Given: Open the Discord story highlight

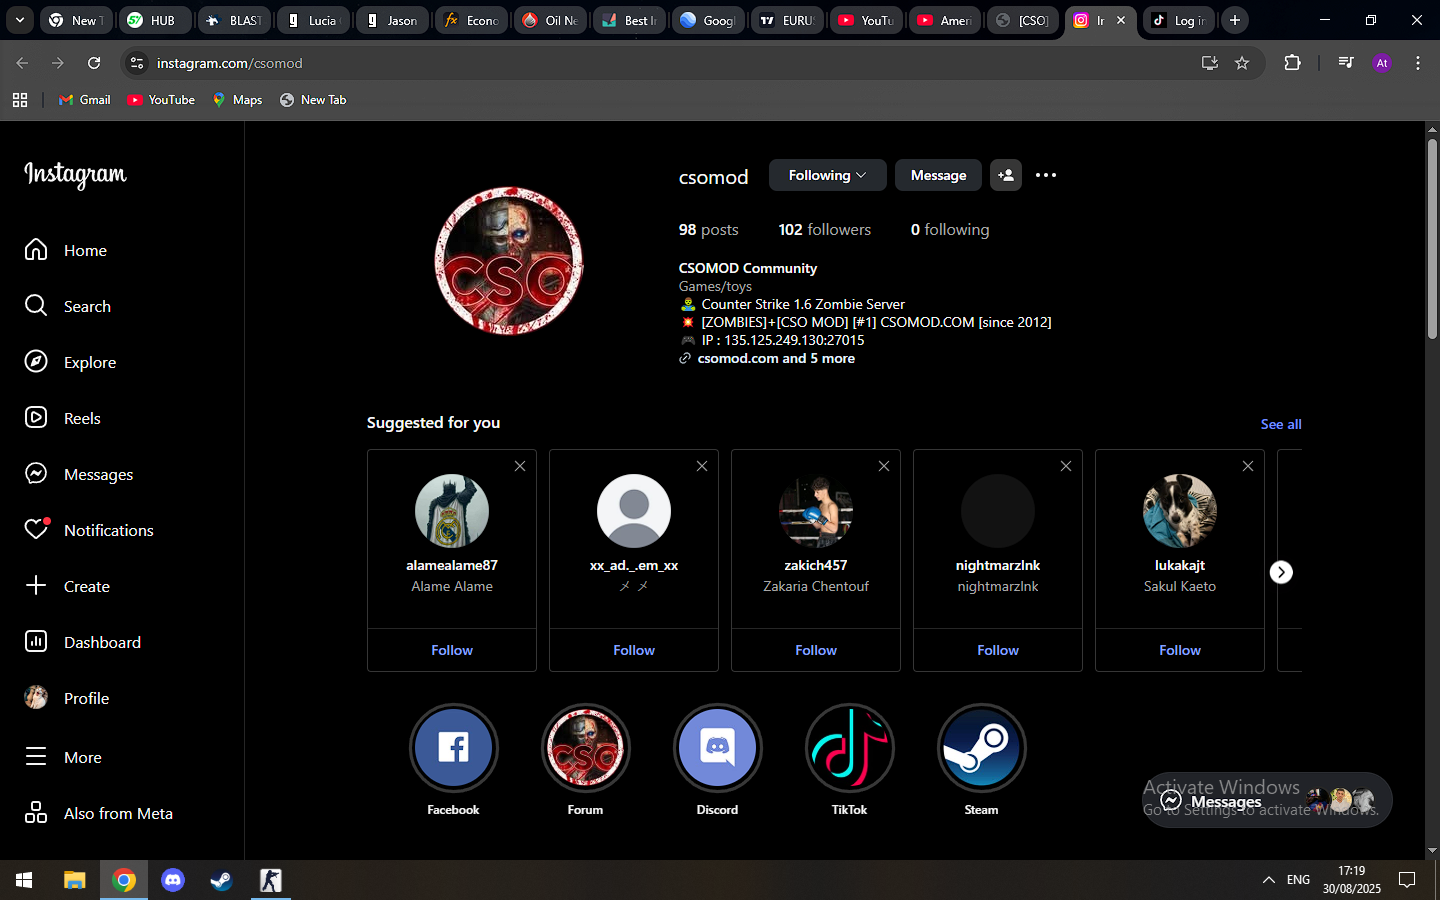Looking at the screenshot, I should pyautogui.click(x=717, y=748).
